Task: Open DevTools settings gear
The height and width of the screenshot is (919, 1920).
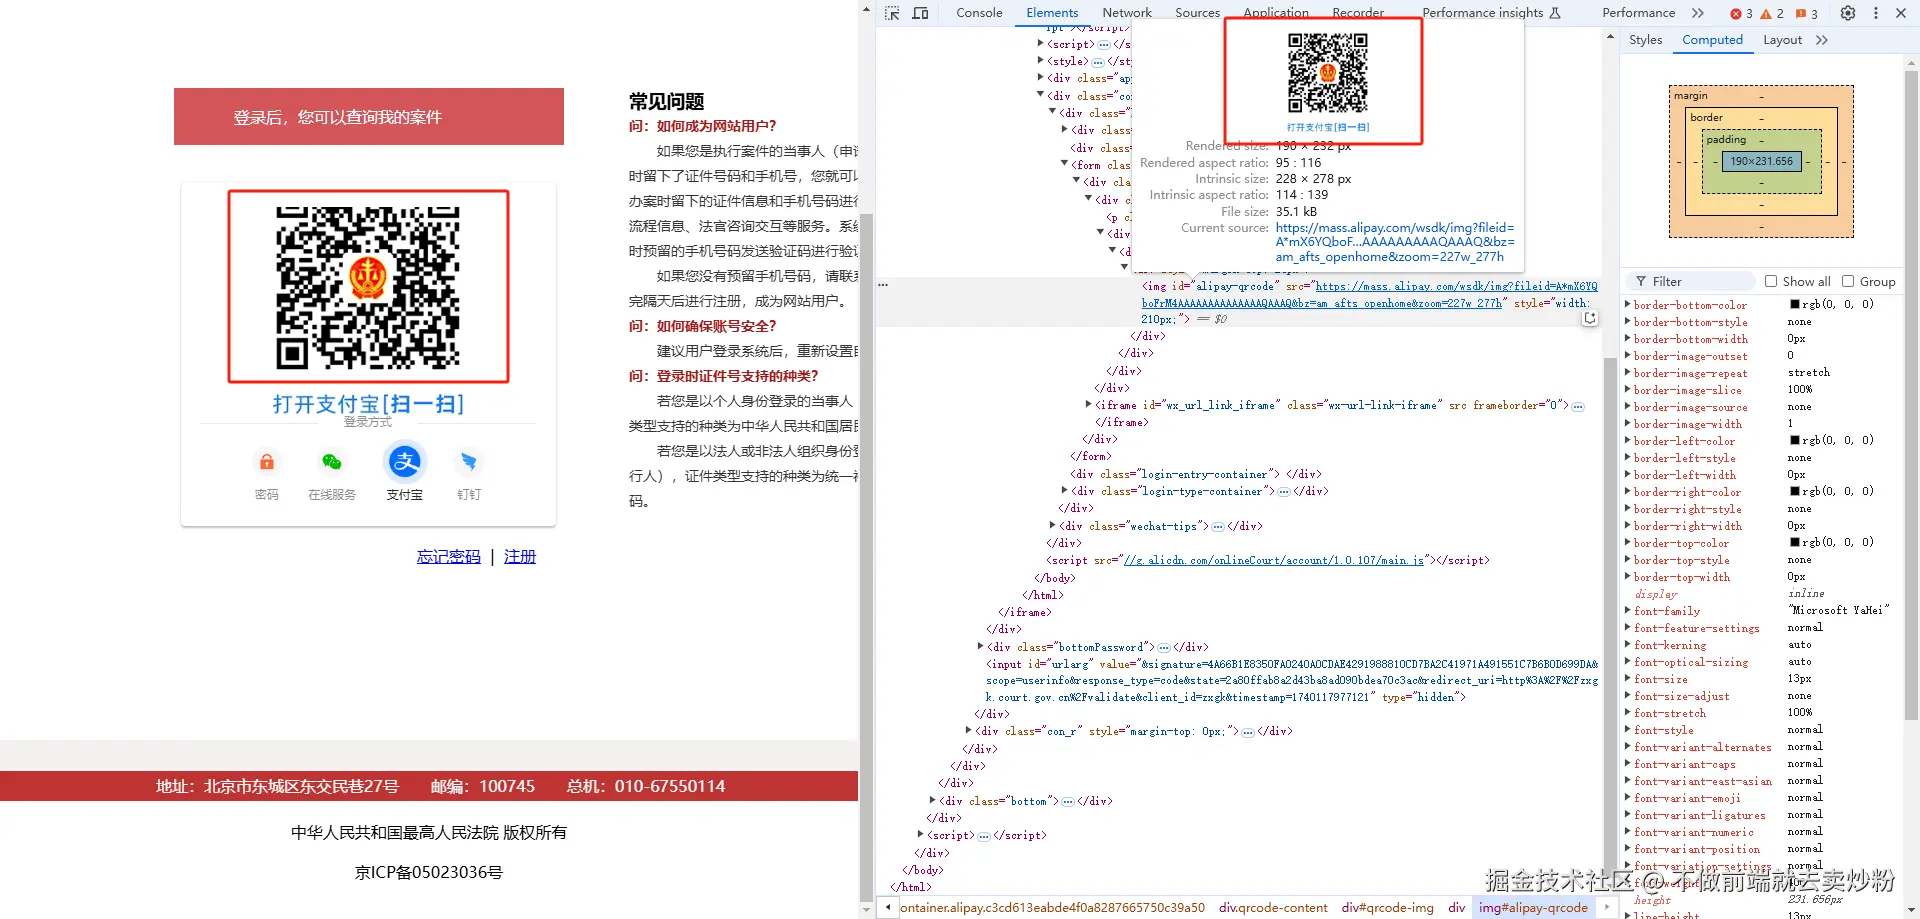Action: (x=1848, y=13)
